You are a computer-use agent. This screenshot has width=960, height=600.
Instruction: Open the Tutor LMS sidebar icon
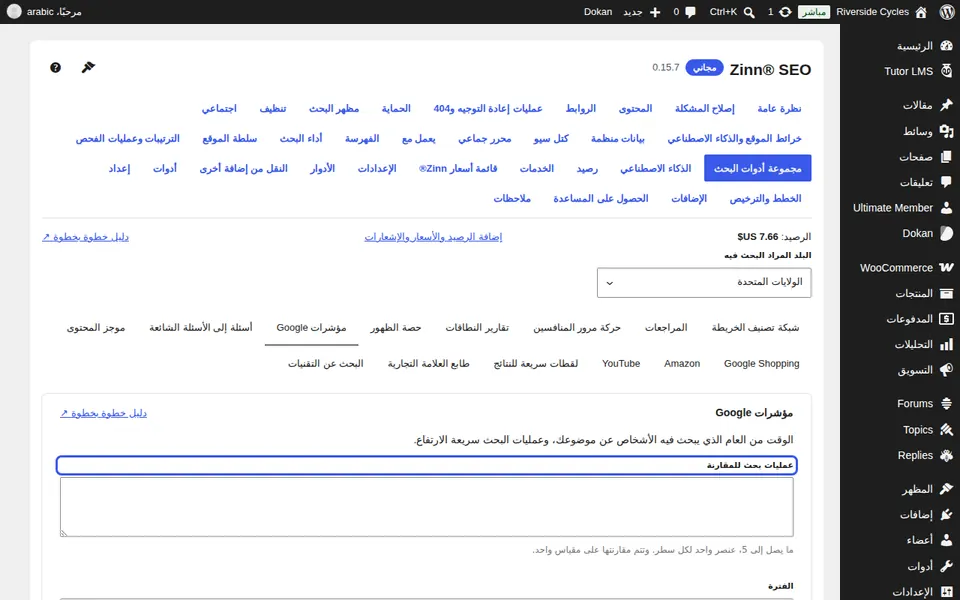click(947, 71)
